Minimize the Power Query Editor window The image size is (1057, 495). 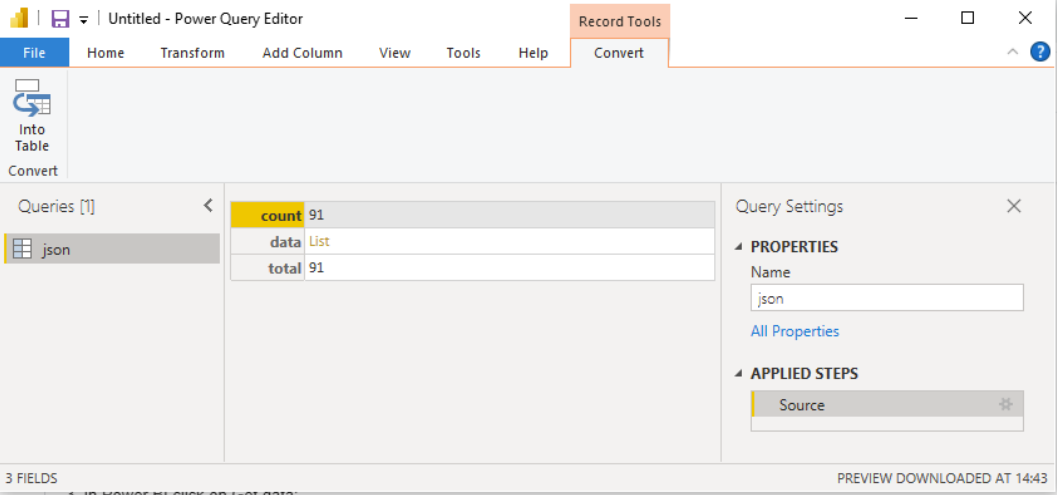click(x=910, y=18)
